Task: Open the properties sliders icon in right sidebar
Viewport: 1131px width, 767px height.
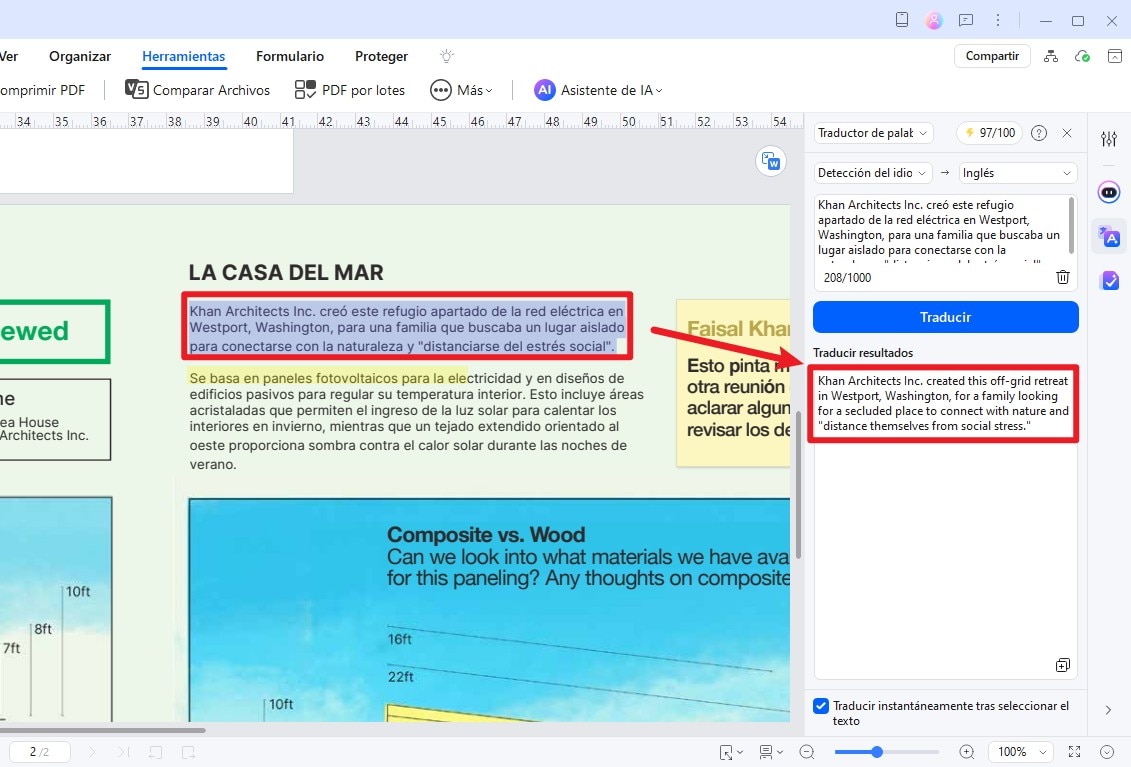Action: (1109, 139)
